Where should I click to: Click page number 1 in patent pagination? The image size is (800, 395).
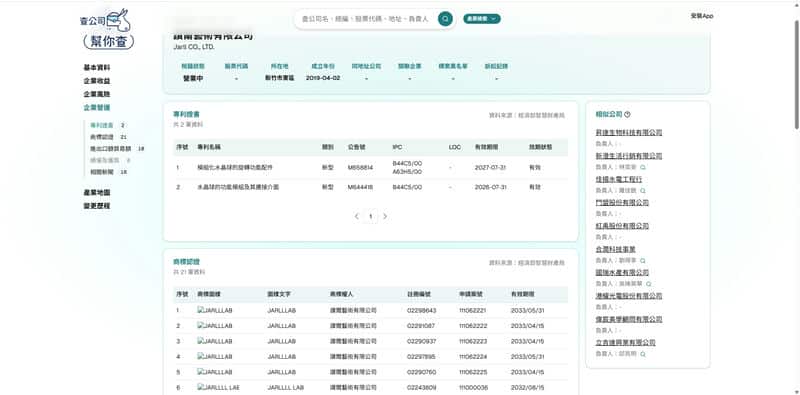370,216
